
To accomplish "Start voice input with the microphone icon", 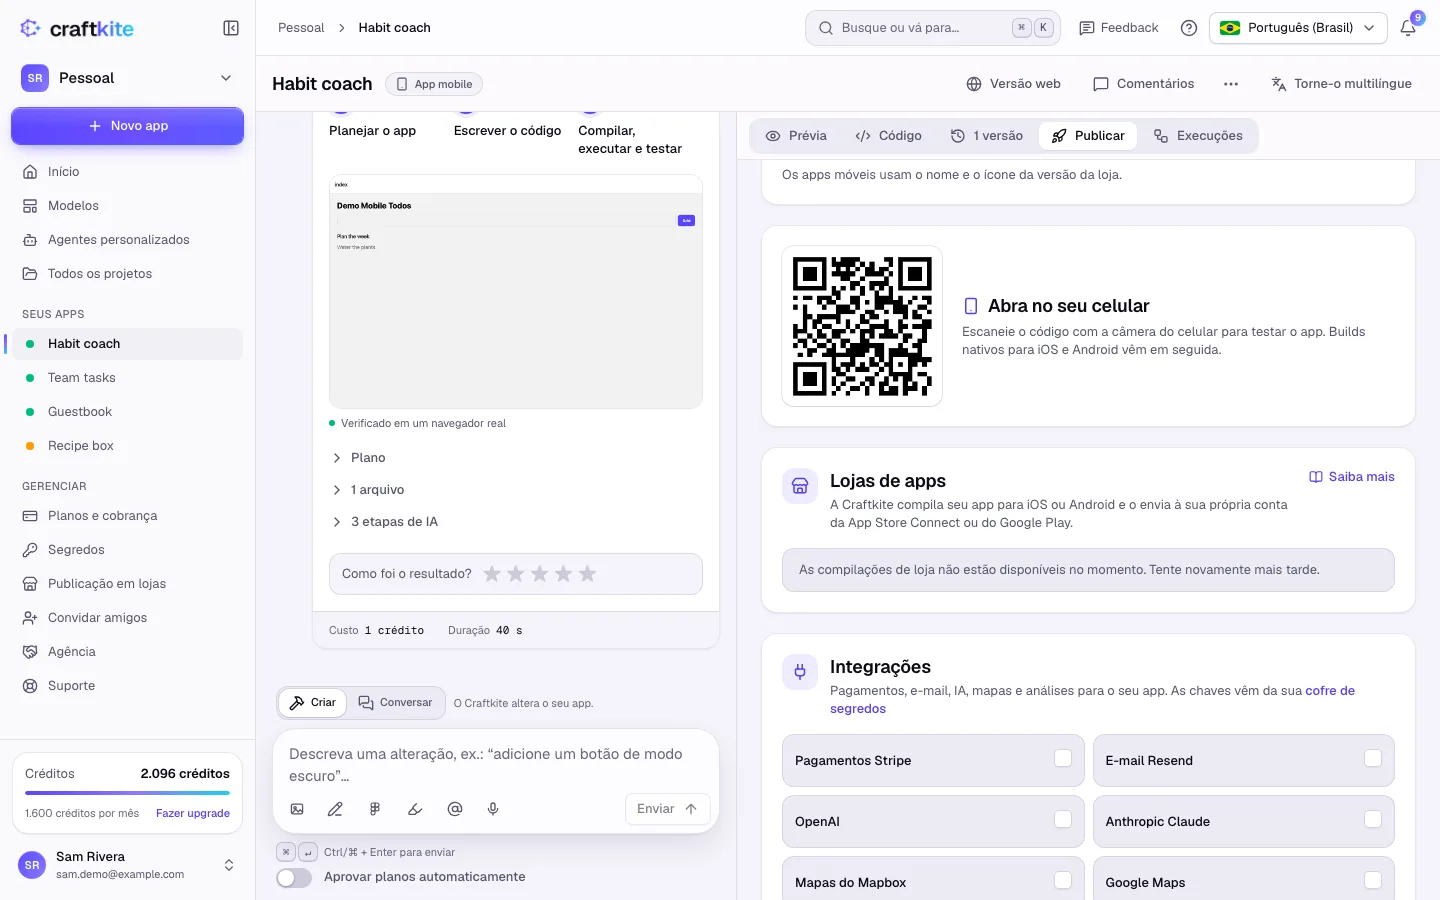I will pyautogui.click(x=493, y=809).
